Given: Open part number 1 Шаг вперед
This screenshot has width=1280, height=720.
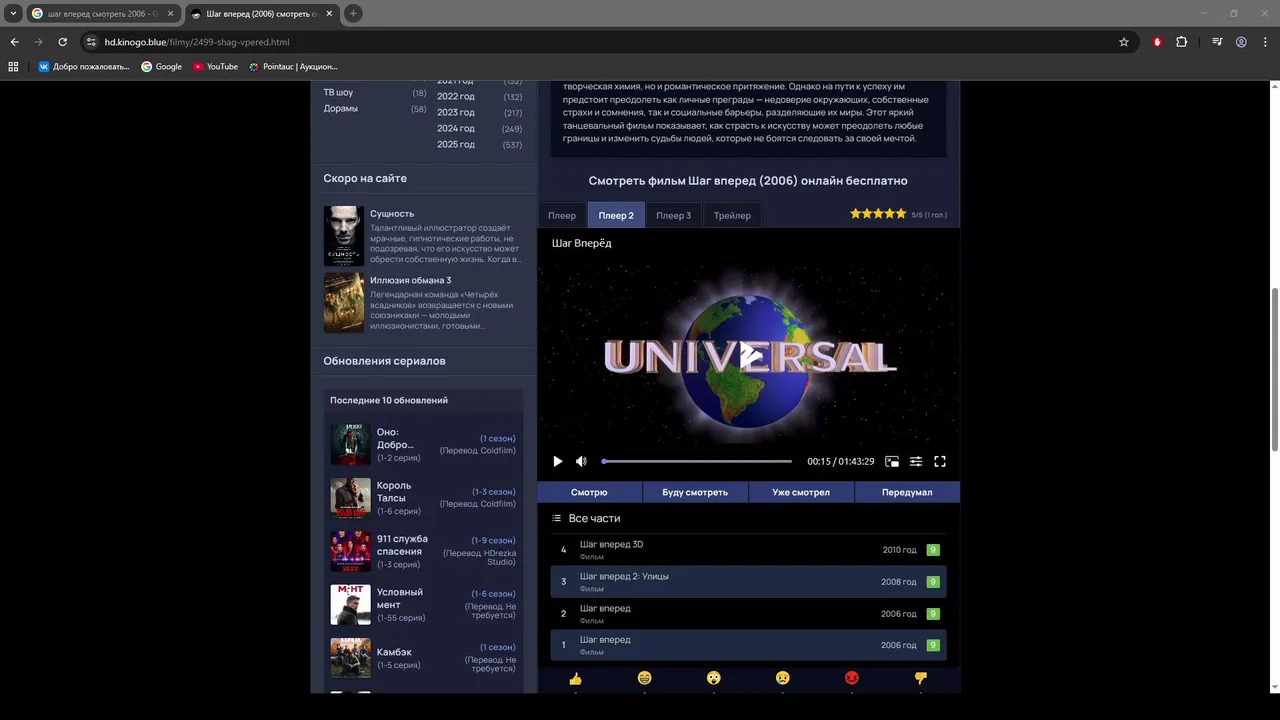Looking at the screenshot, I should (x=748, y=645).
